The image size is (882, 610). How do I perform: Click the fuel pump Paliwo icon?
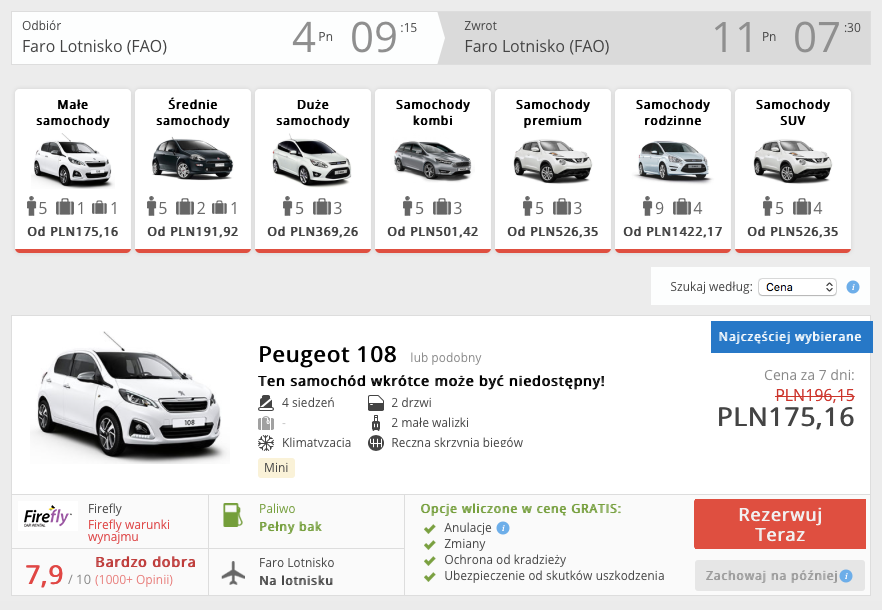click(233, 515)
